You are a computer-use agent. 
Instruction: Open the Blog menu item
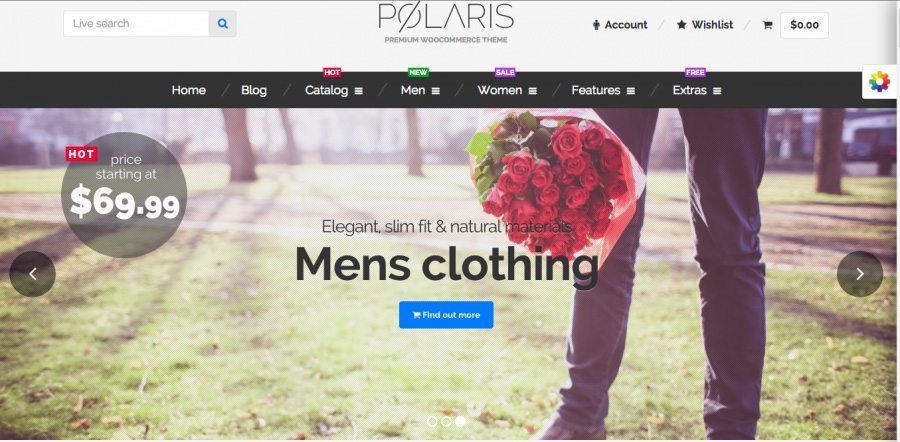pos(254,90)
